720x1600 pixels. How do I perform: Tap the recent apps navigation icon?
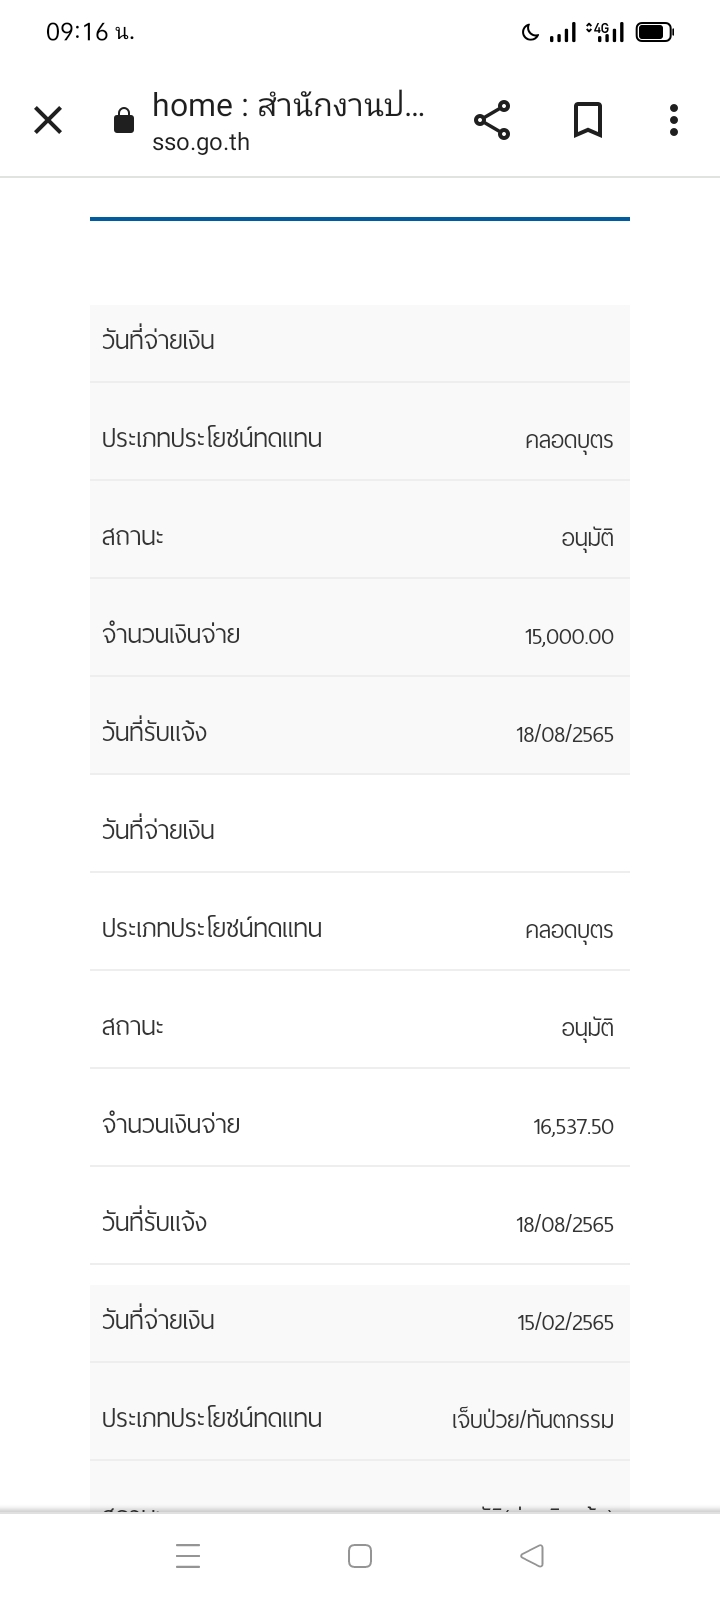[188, 1556]
